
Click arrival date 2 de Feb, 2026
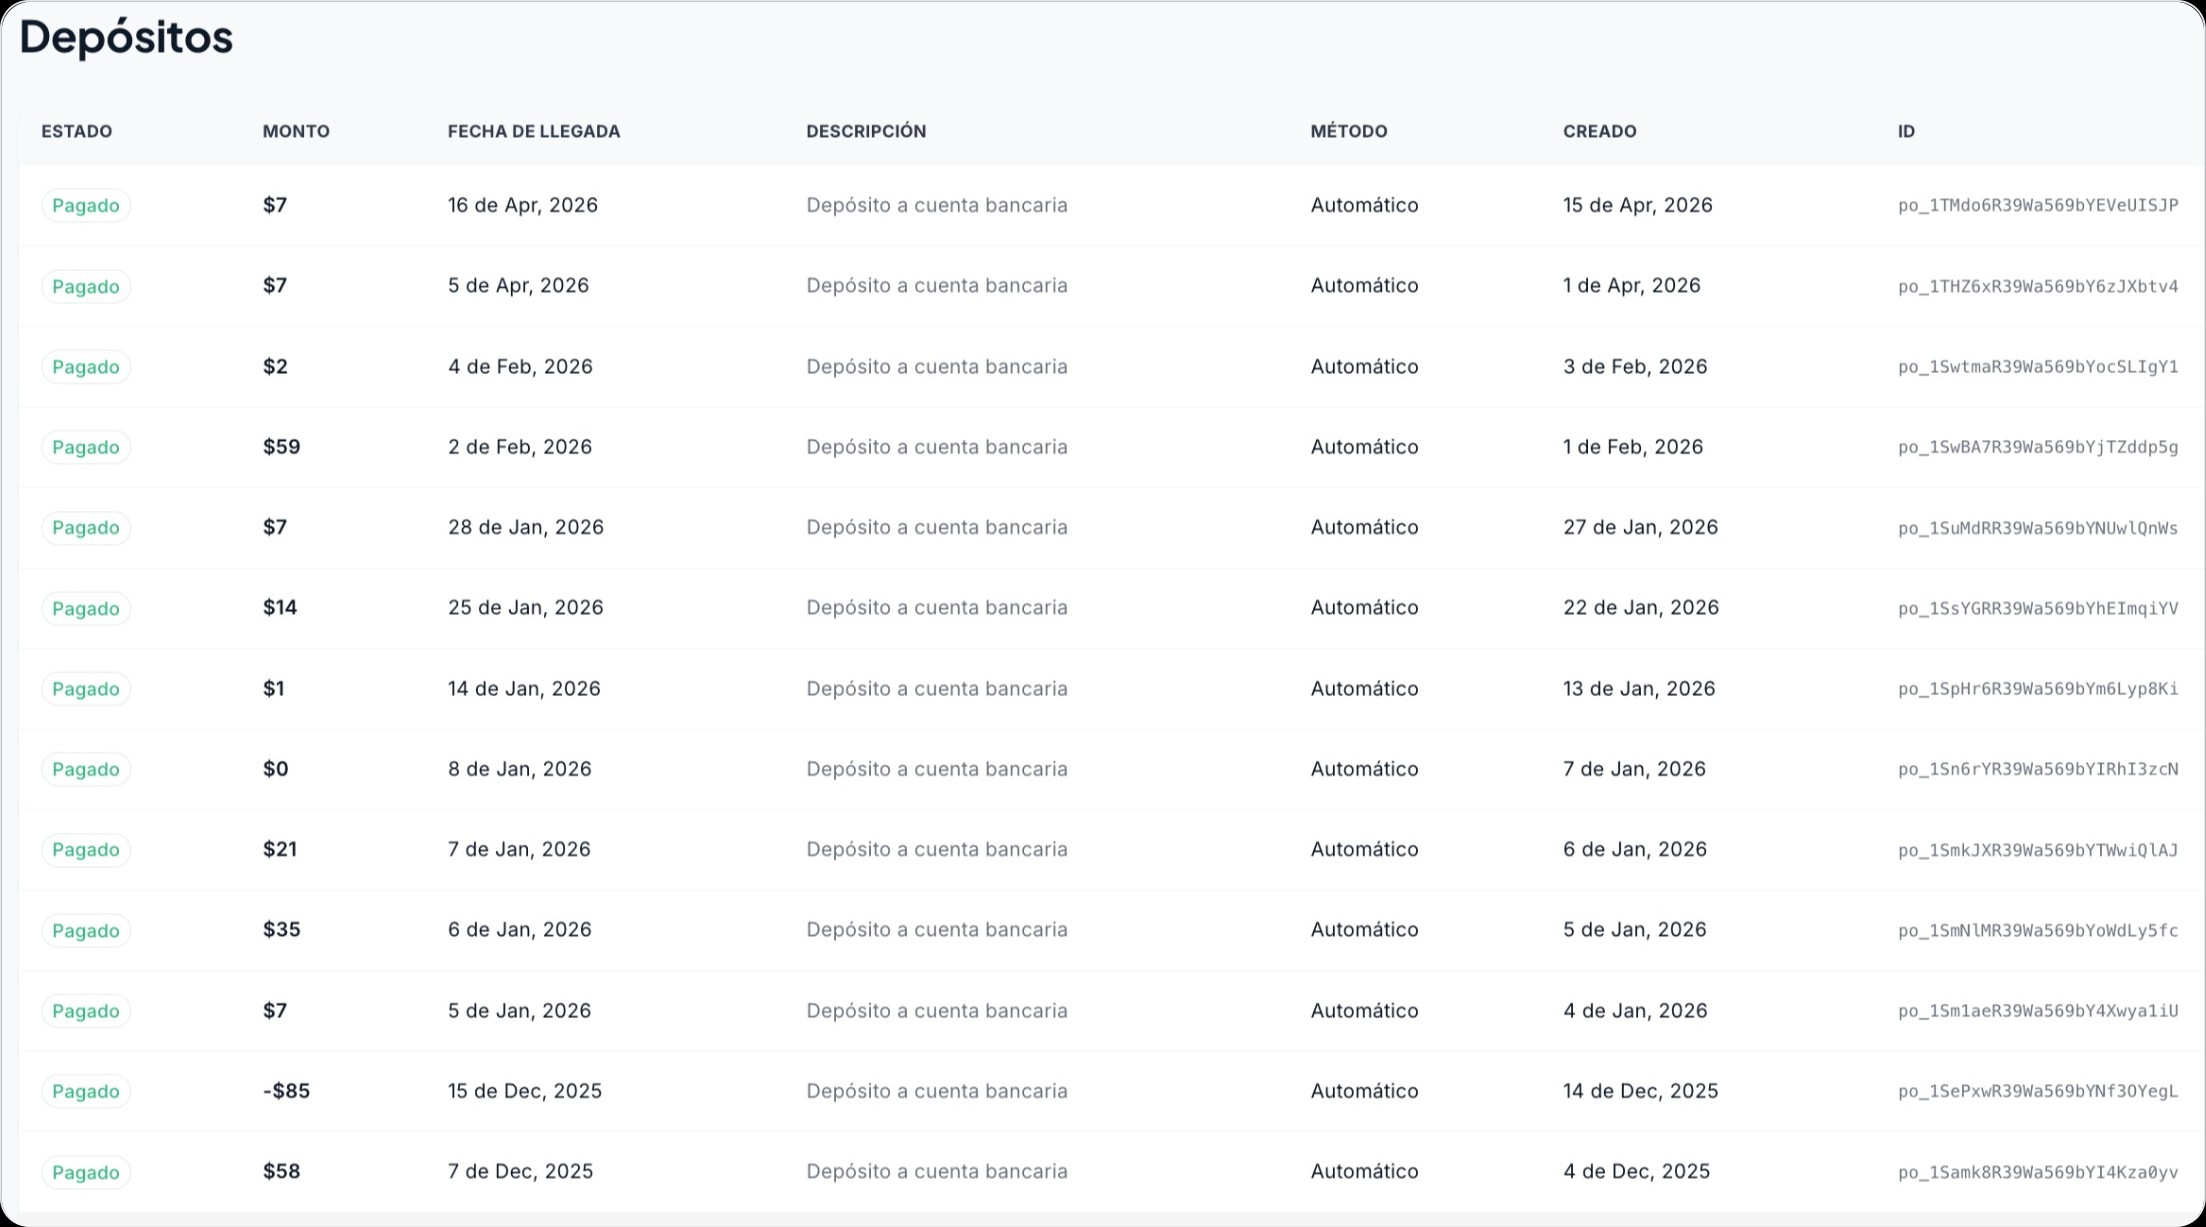click(x=520, y=447)
